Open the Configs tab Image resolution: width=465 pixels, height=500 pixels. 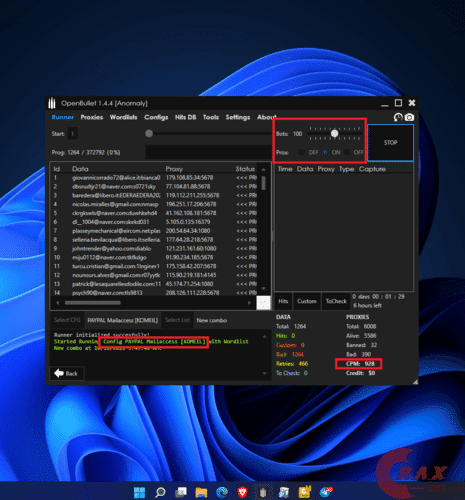(x=156, y=117)
